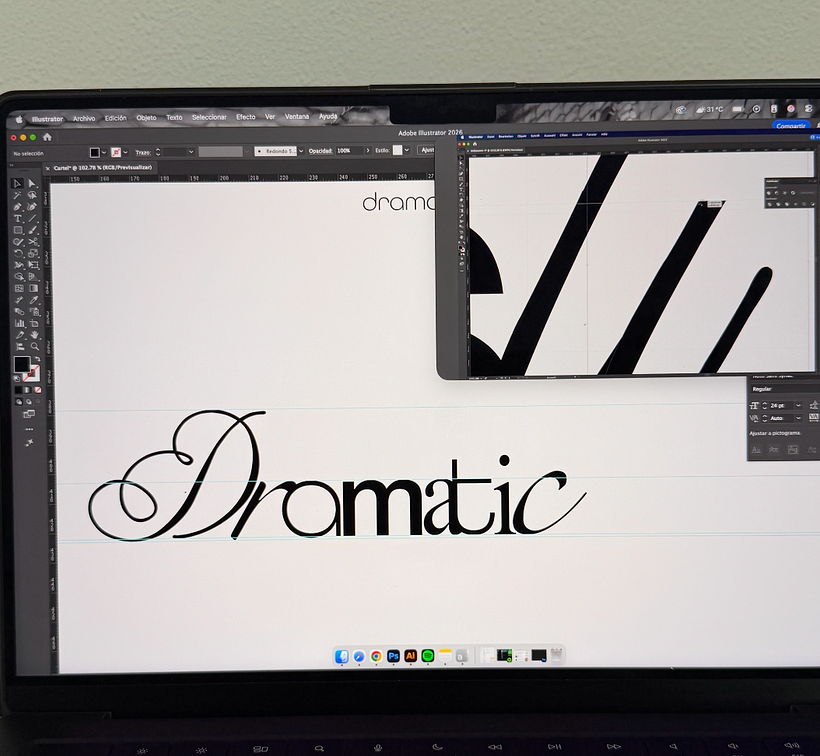Expand Opacidad arrow next to 100%
Screen dimensions: 820x756
click(x=368, y=151)
